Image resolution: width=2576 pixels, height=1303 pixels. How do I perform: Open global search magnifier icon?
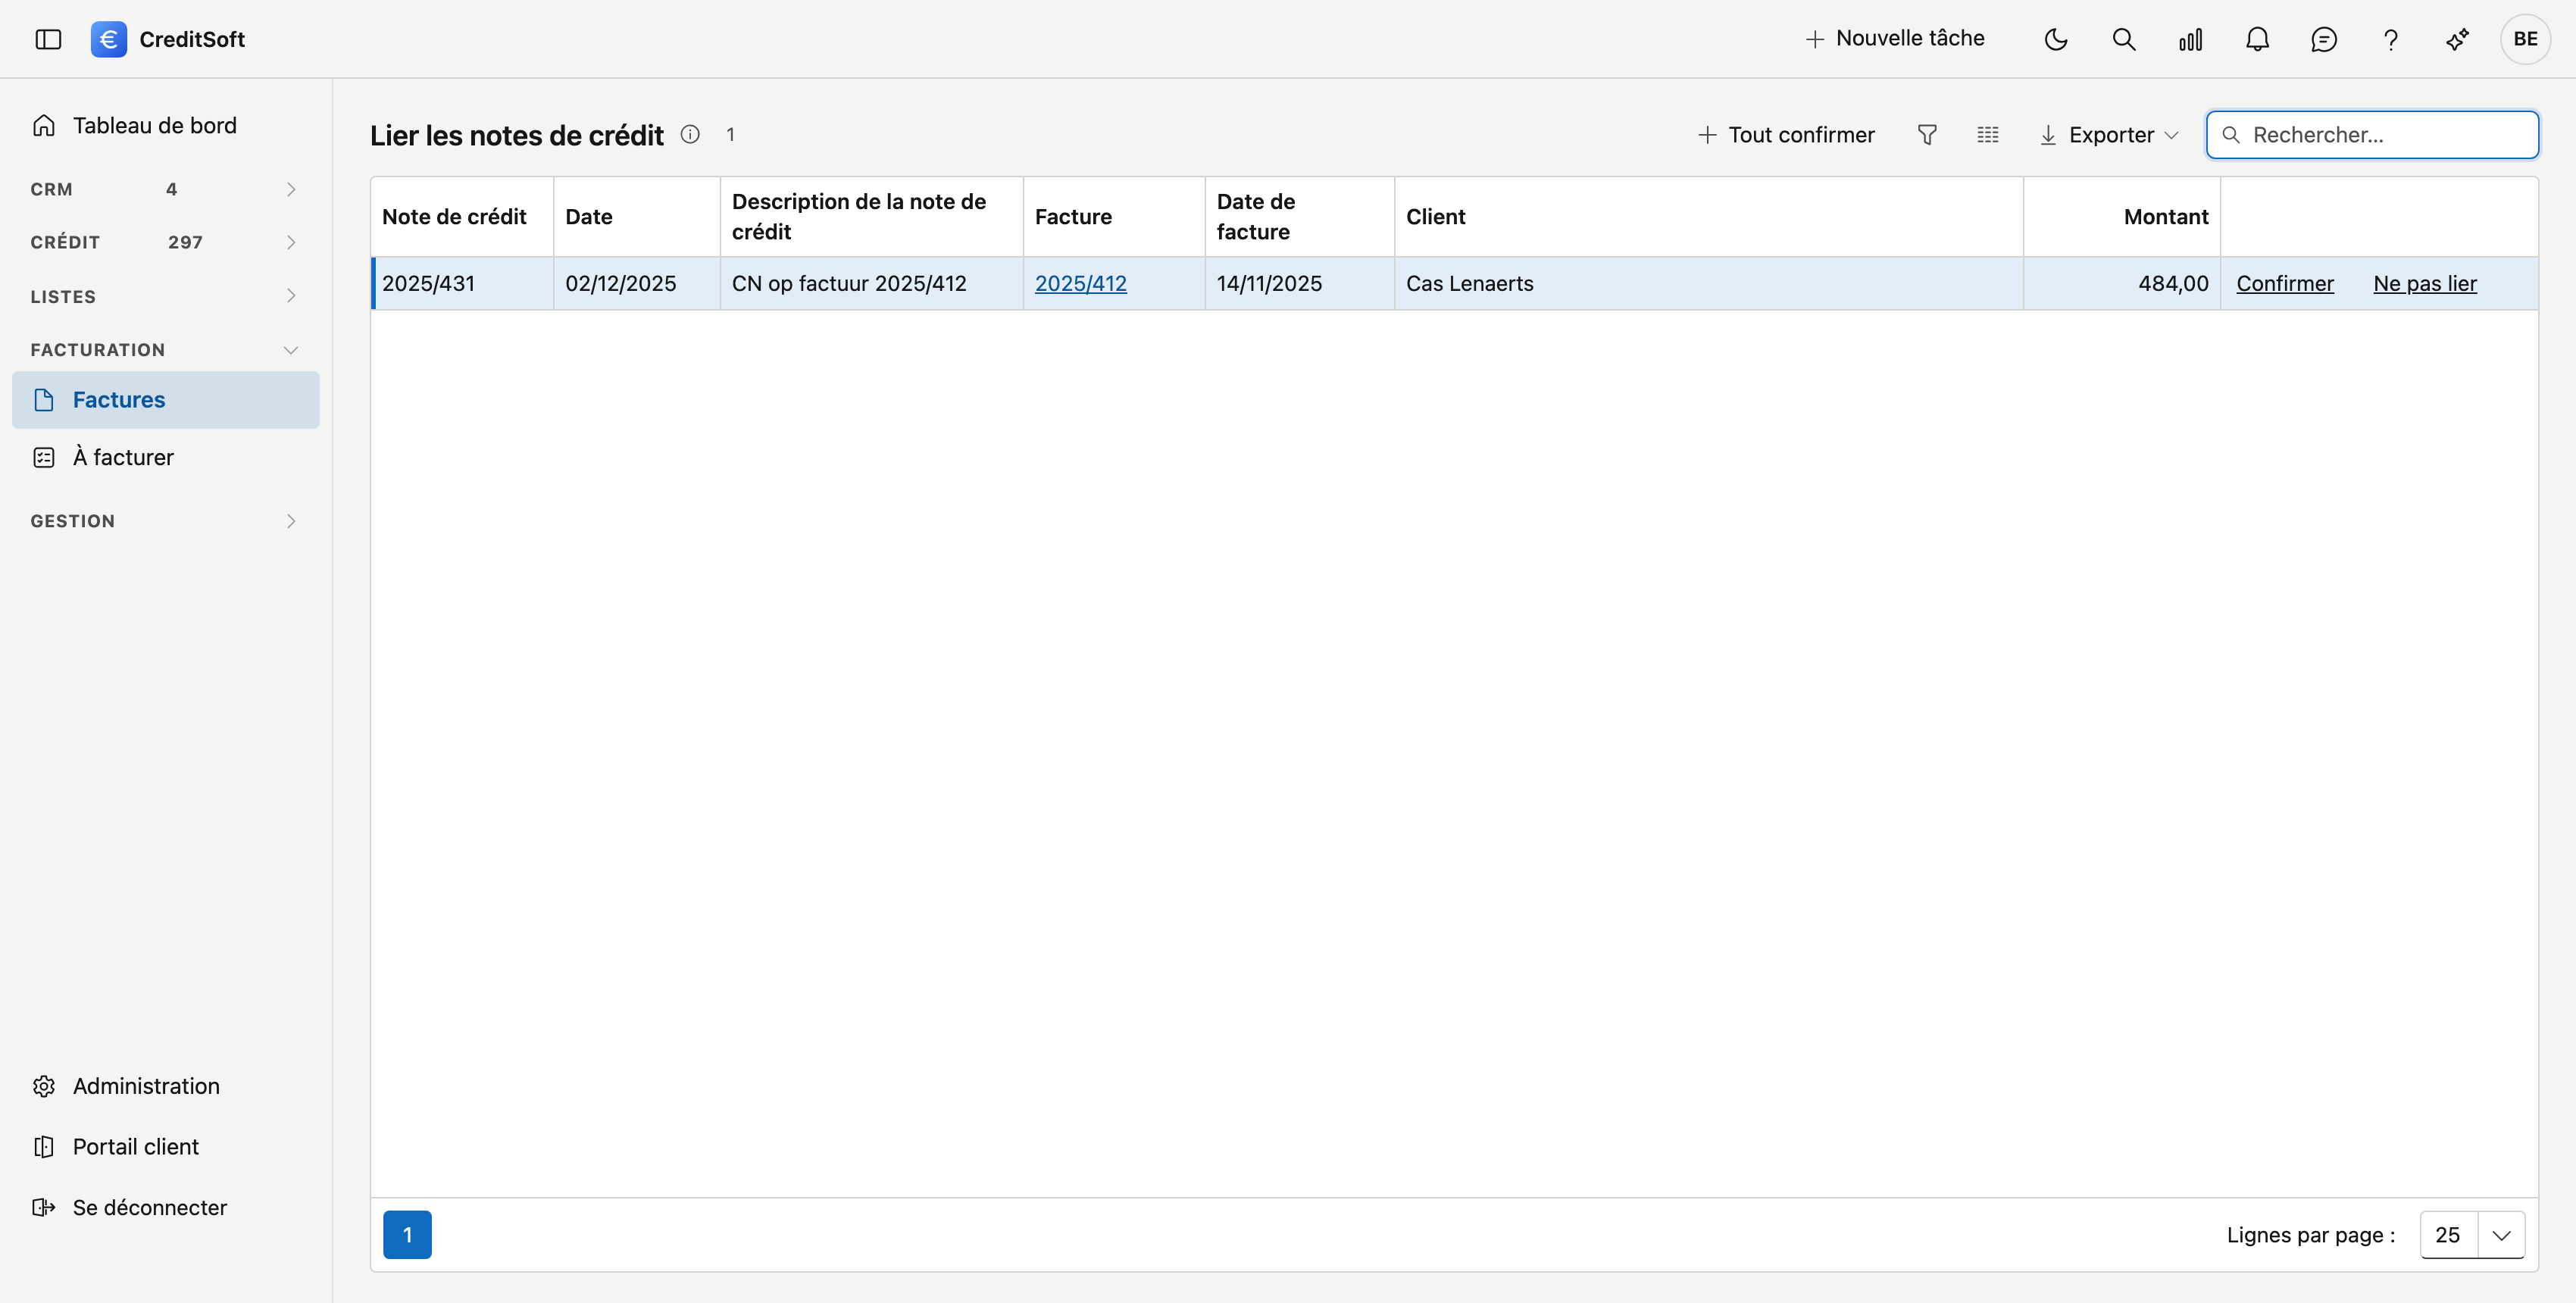click(2123, 39)
